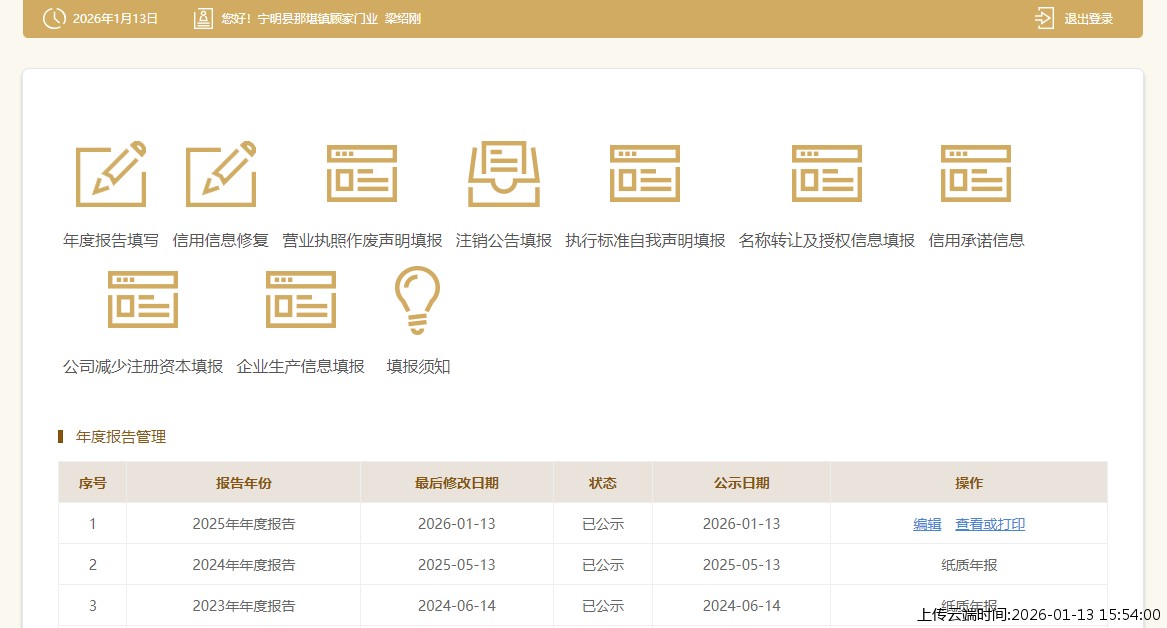Open 执行标准自我声明填报 icon

click(x=645, y=174)
